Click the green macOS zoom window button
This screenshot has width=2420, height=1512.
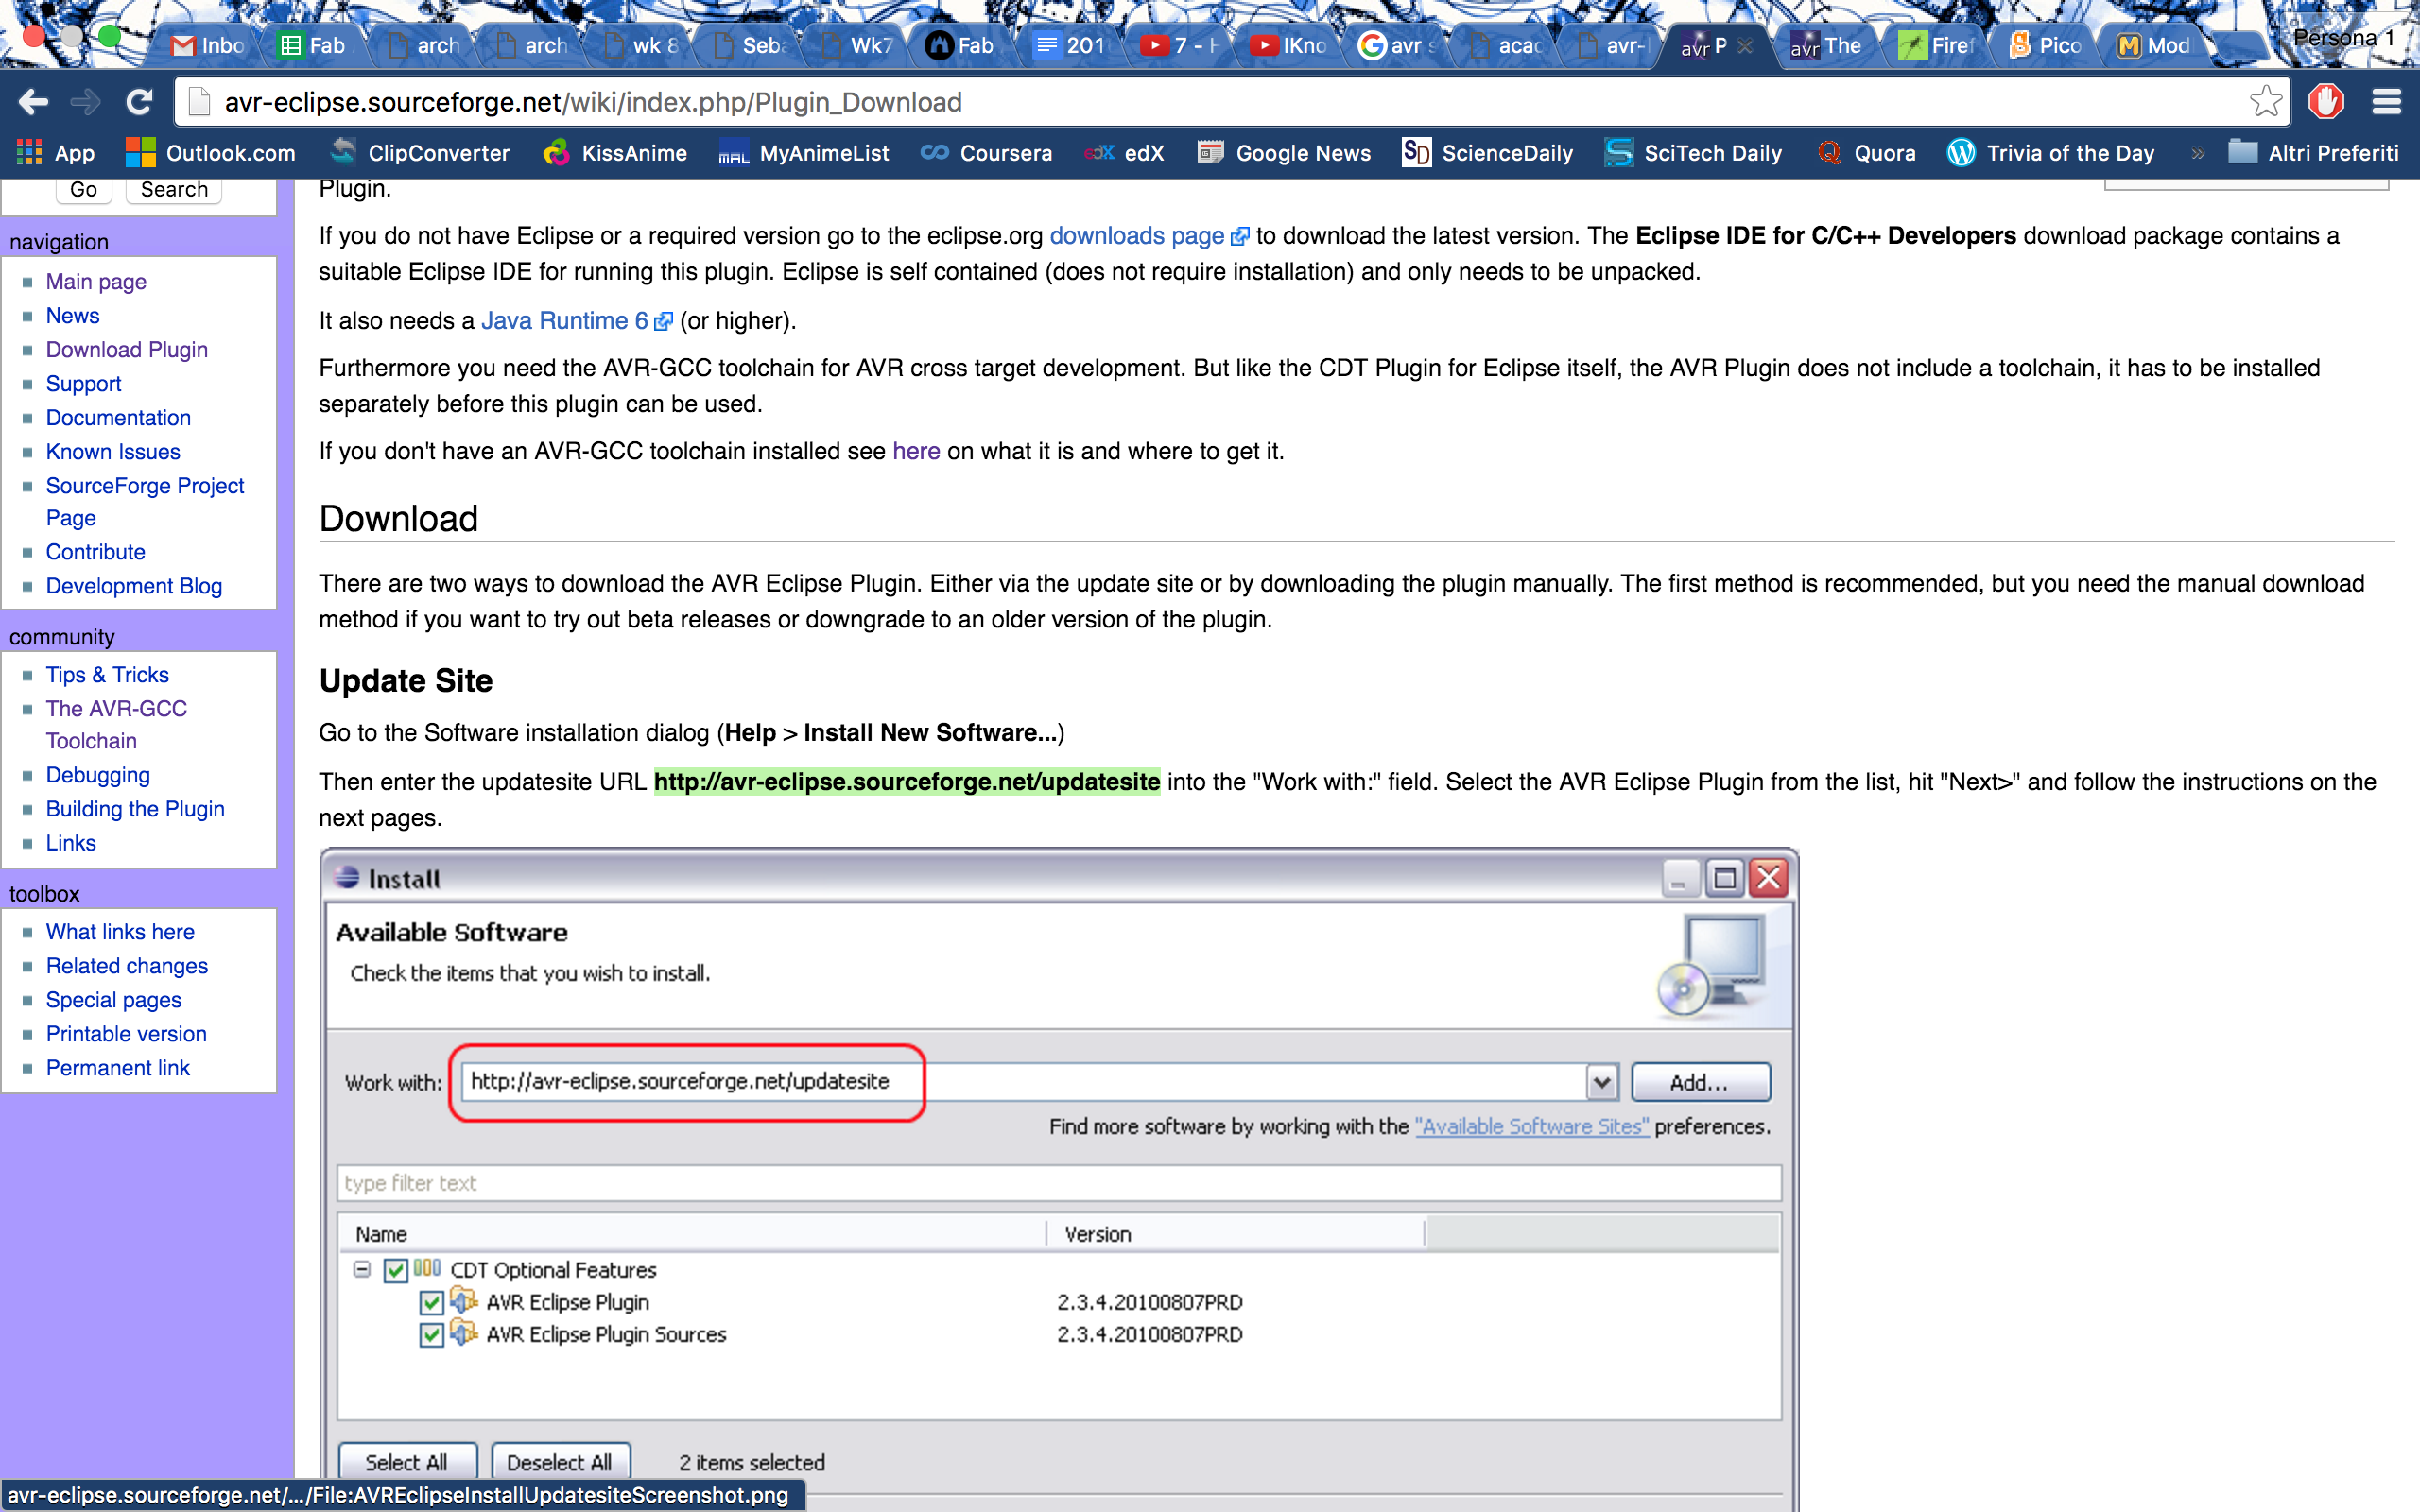click(x=109, y=37)
